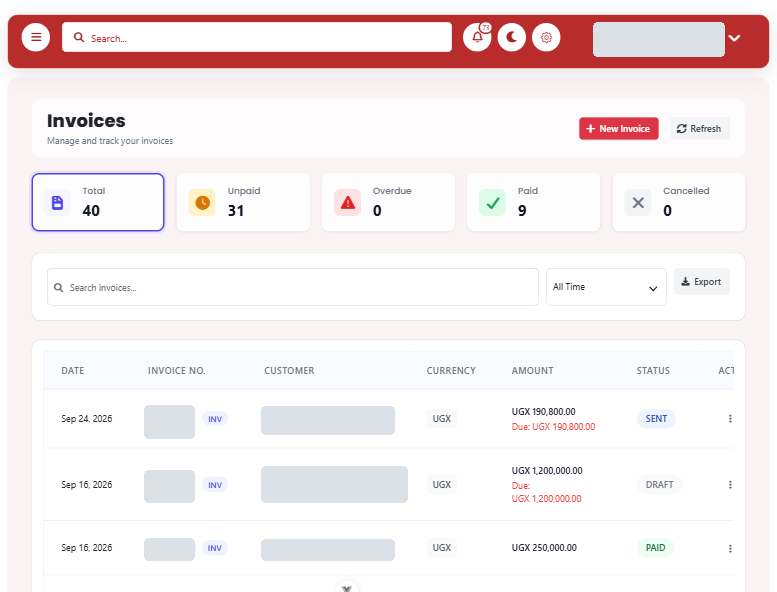The height and width of the screenshot is (592, 777).
Task: Export the invoices
Action: 702,282
